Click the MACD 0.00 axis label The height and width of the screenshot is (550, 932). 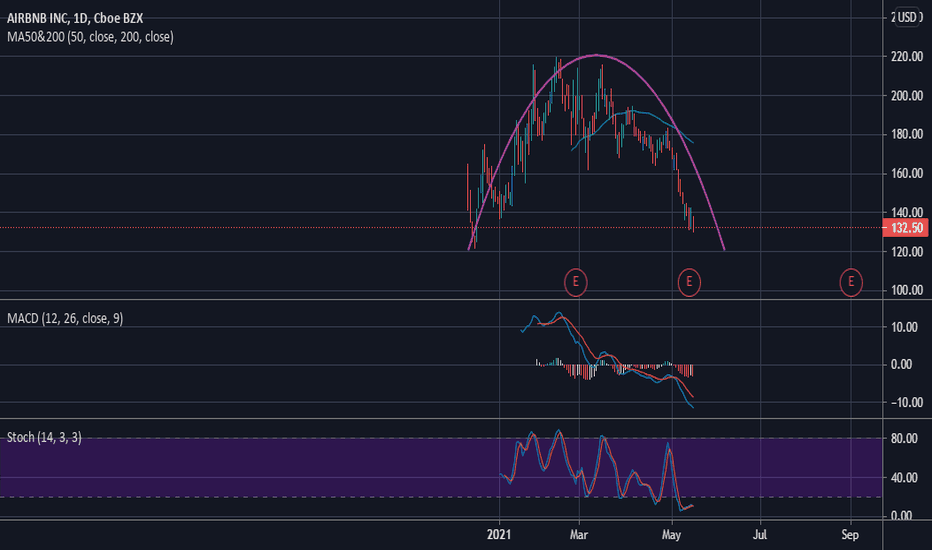[902, 364]
